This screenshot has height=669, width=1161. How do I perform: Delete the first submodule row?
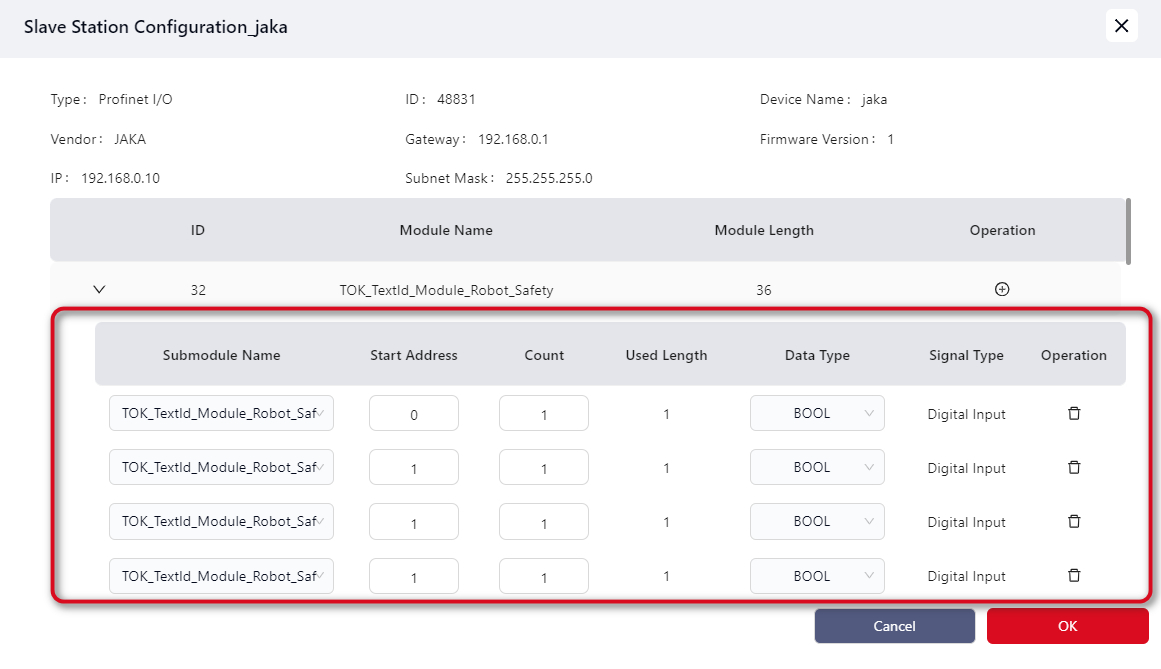tap(1074, 414)
